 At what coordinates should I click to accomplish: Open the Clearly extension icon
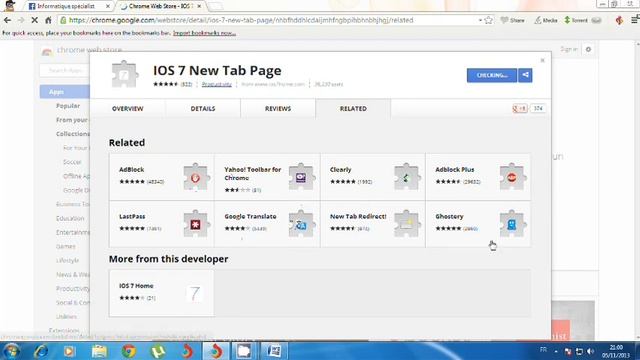click(x=407, y=177)
